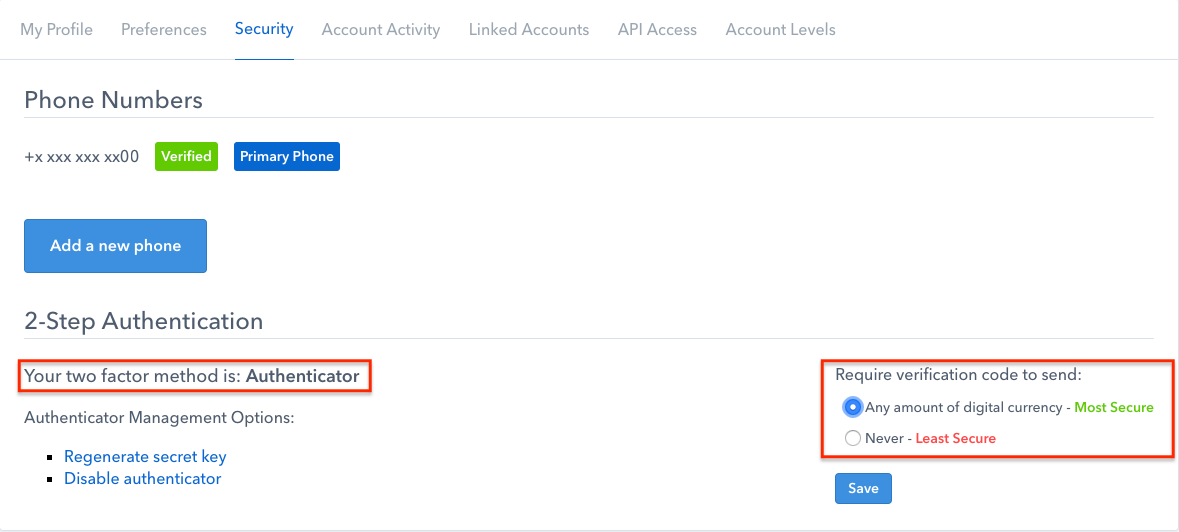
Task: Open the My Profile tab
Action: coord(56,29)
